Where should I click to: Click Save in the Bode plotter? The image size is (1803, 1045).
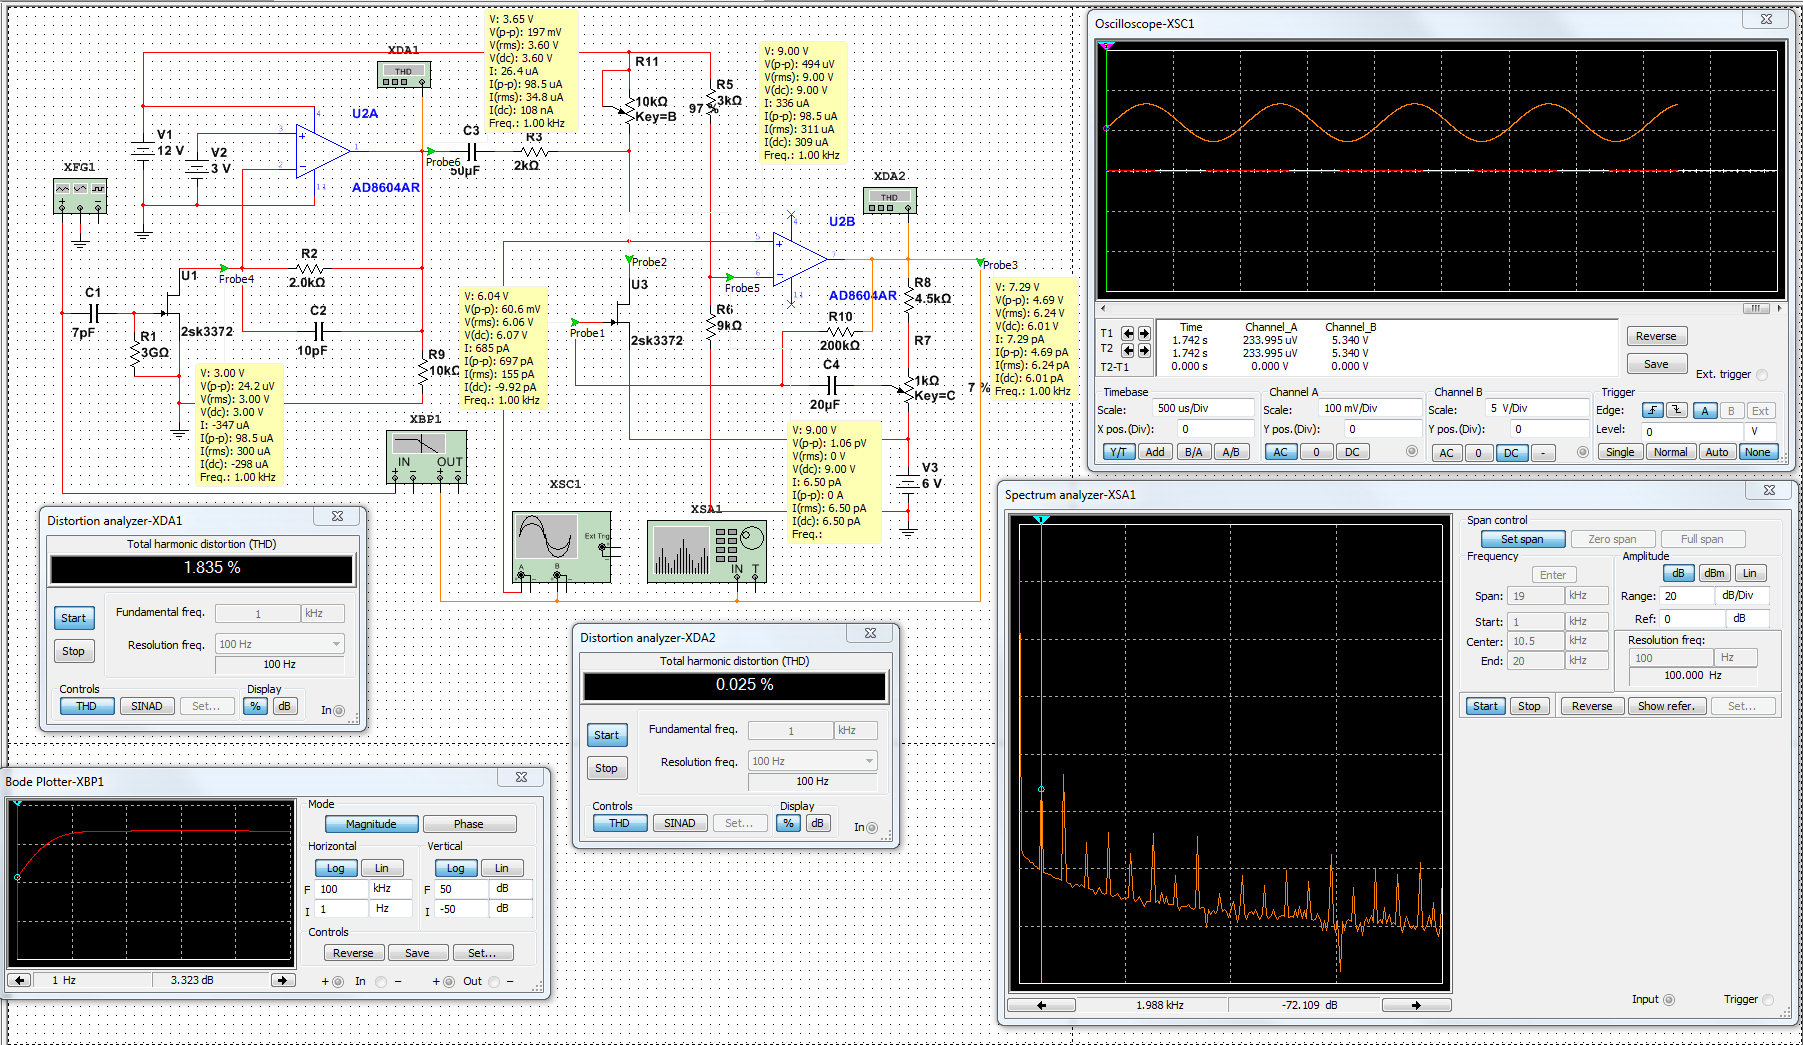(x=417, y=953)
